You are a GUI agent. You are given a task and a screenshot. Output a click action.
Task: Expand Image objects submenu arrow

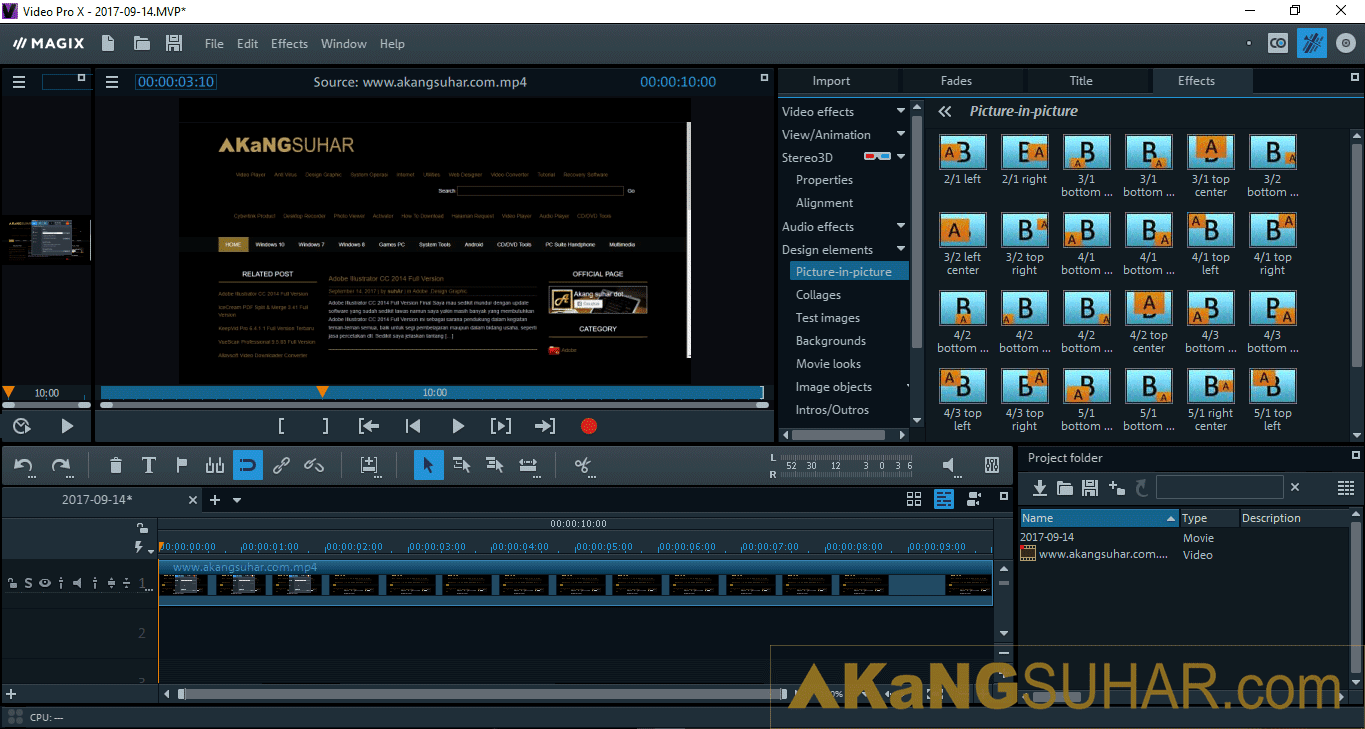pyautogui.click(x=908, y=386)
